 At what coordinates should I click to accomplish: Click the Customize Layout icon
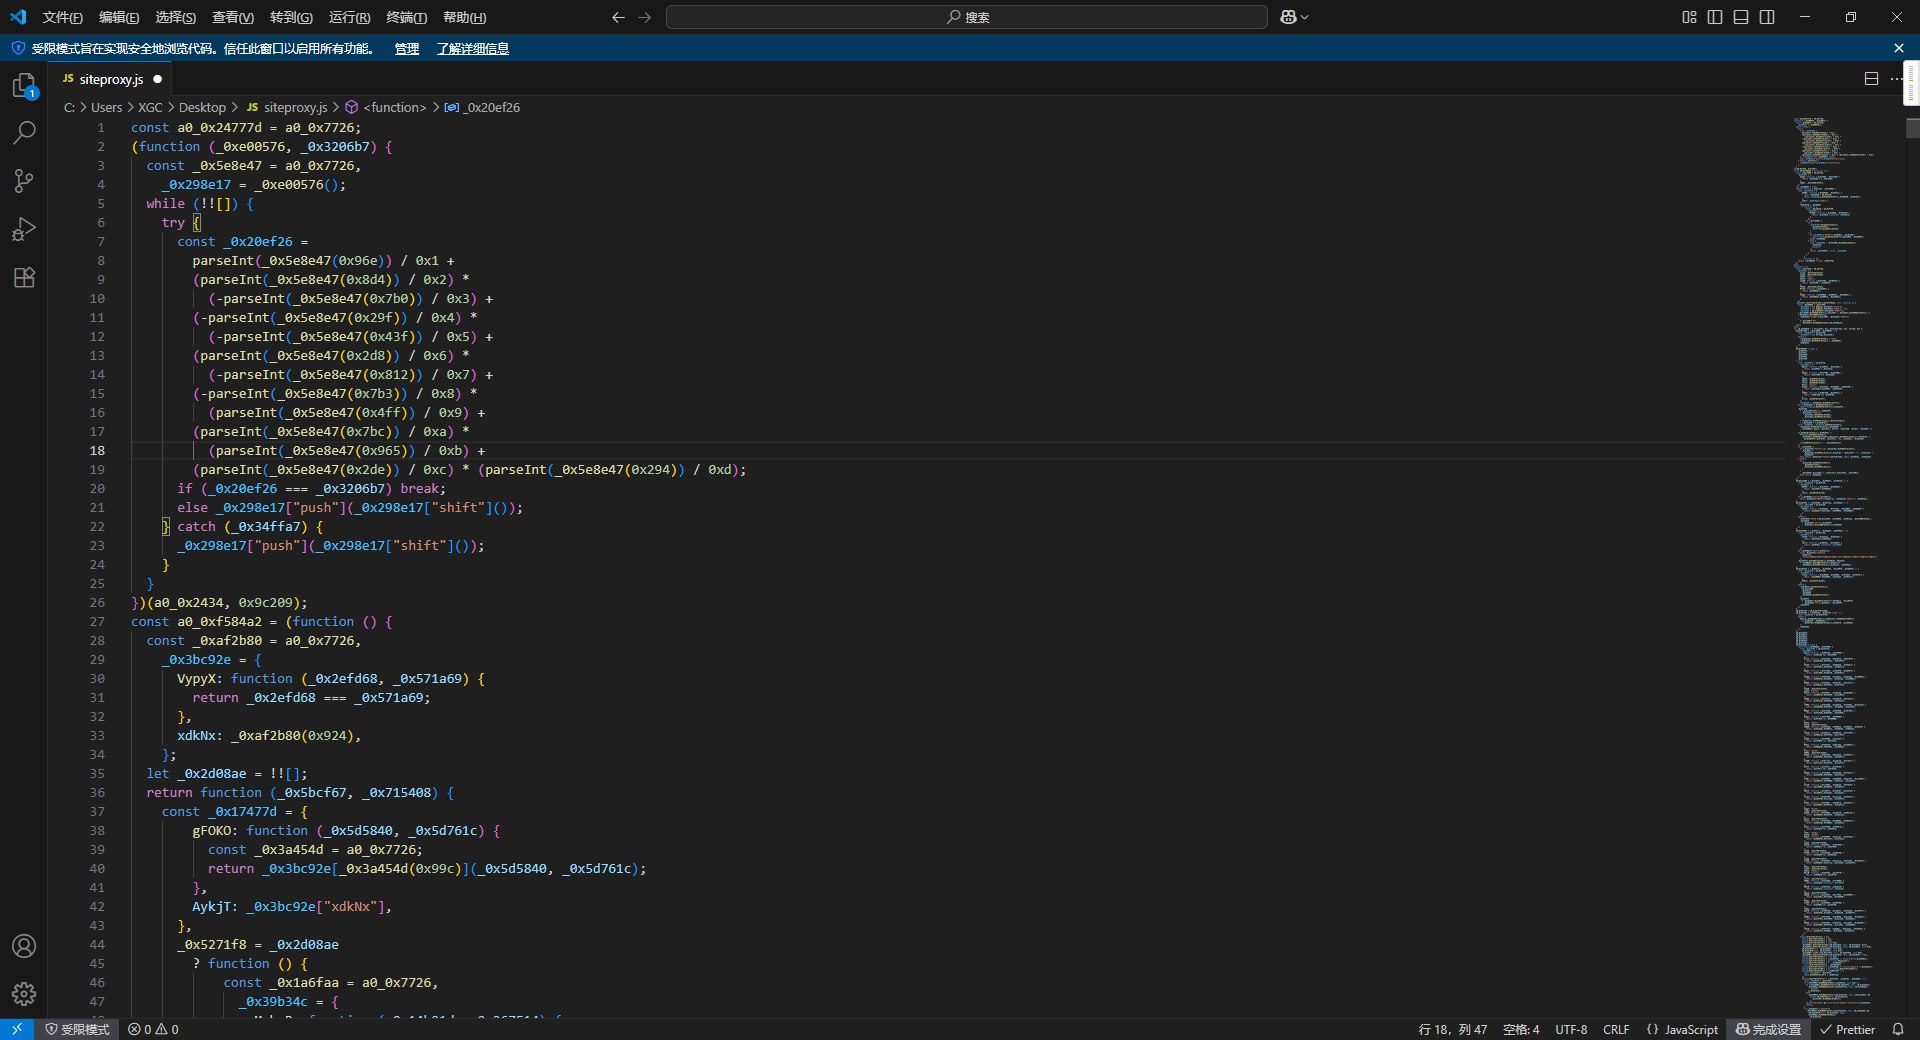[1689, 17]
